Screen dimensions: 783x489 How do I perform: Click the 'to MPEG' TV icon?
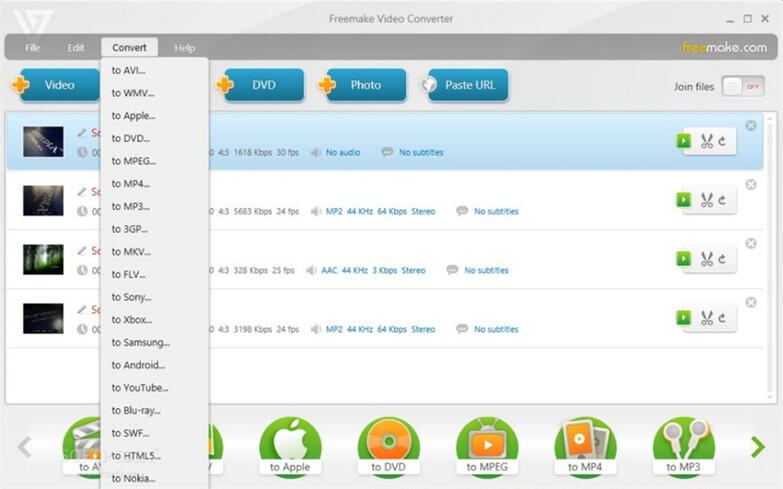[487, 446]
